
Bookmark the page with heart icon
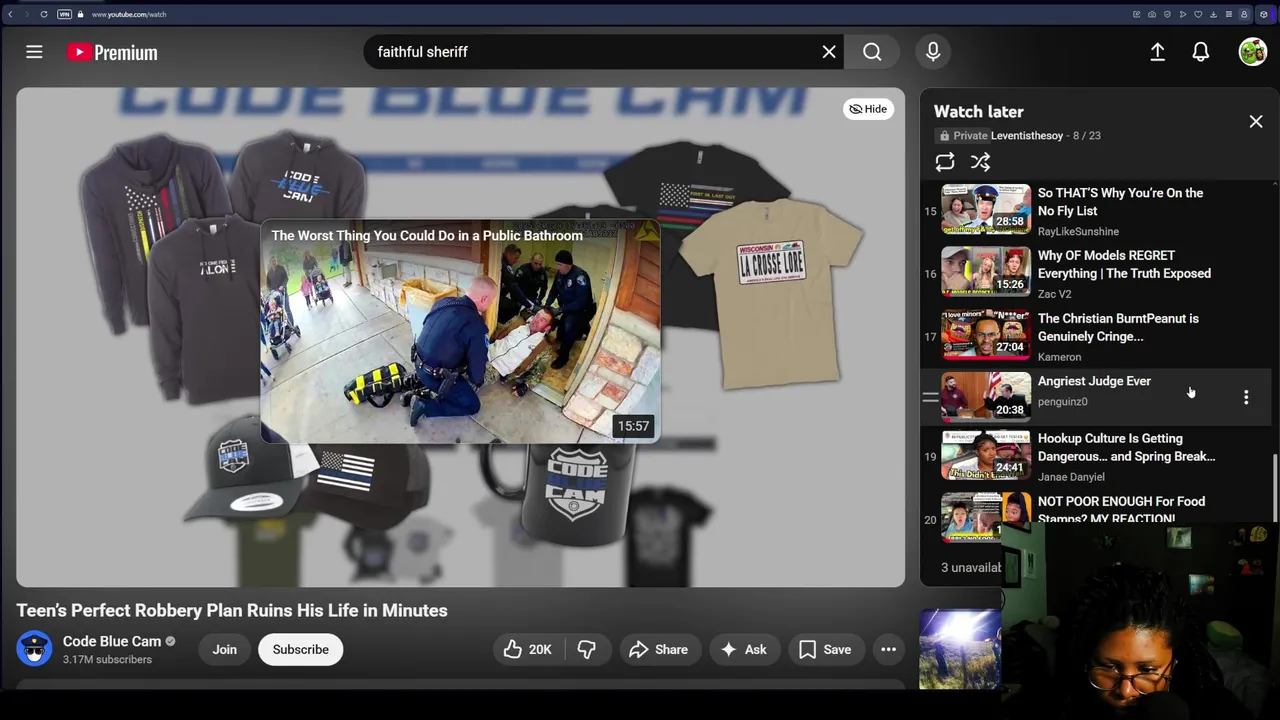1198,14
